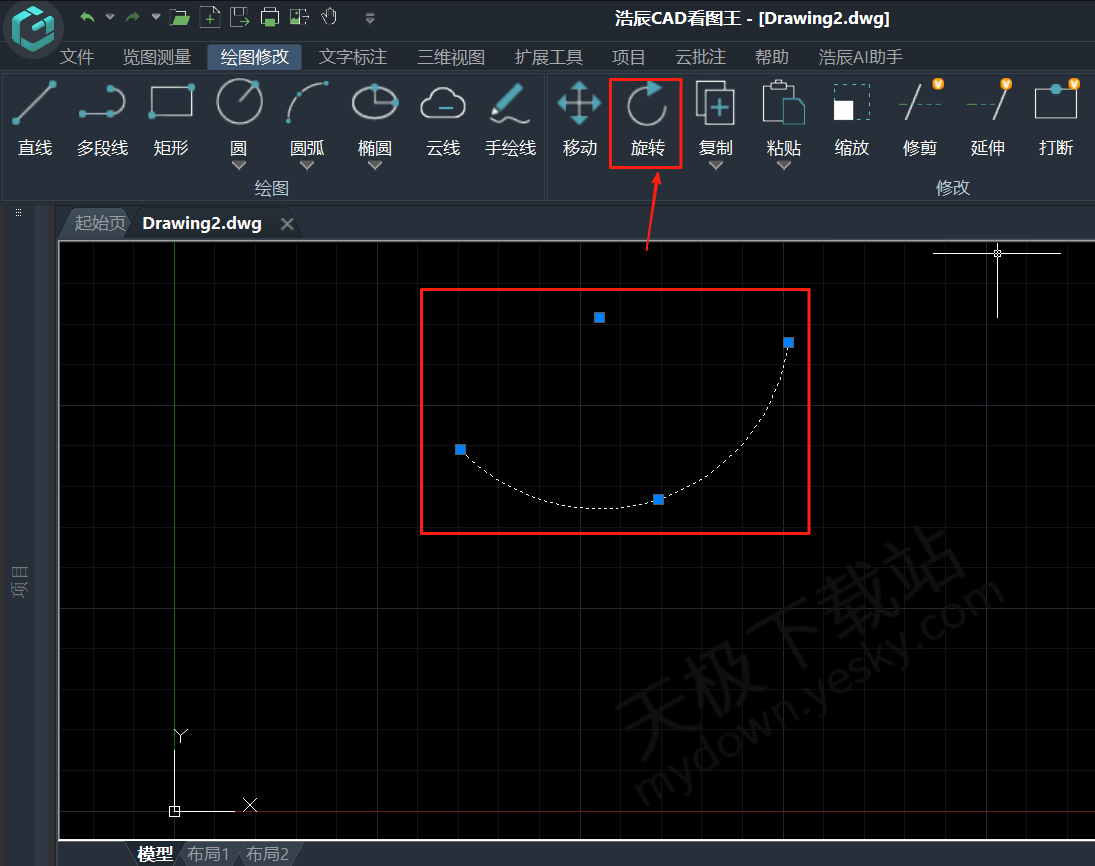This screenshot has height=866, width=1095.
Task: Choose the 矩形 rectangle tool
Action: pos(171,119)
